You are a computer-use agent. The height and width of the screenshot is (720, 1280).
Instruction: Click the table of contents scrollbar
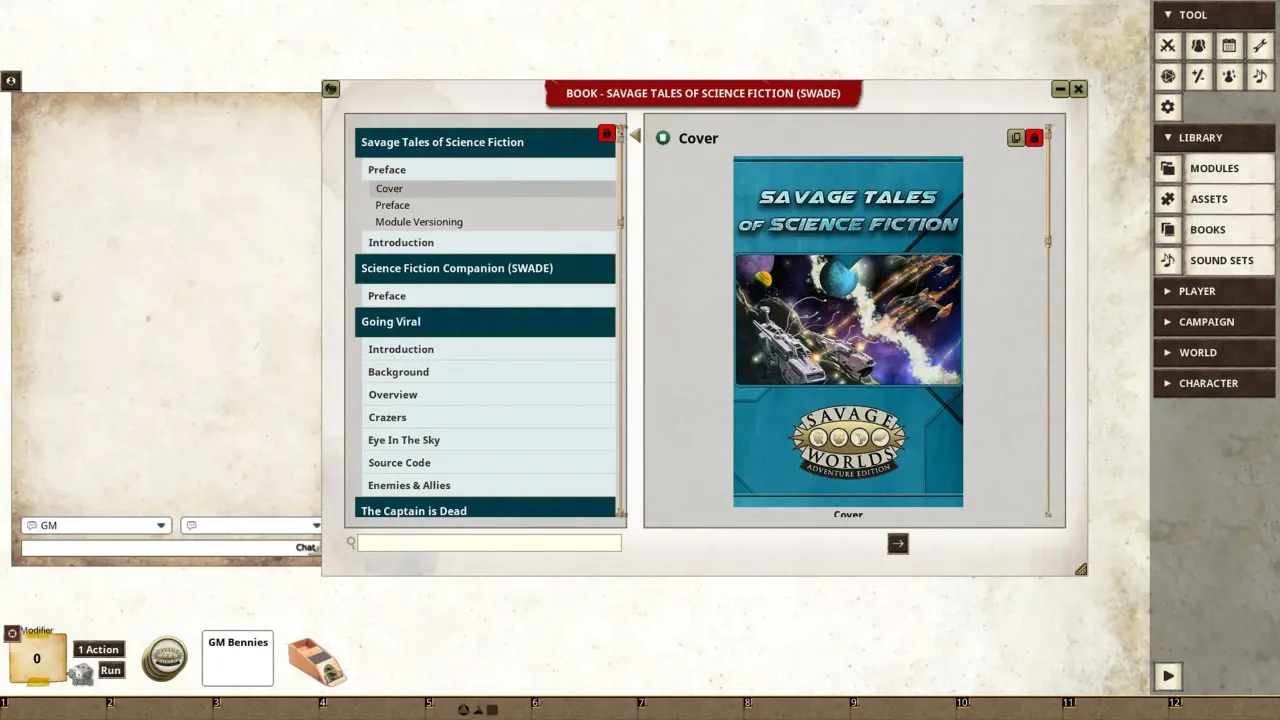[620, 320]
